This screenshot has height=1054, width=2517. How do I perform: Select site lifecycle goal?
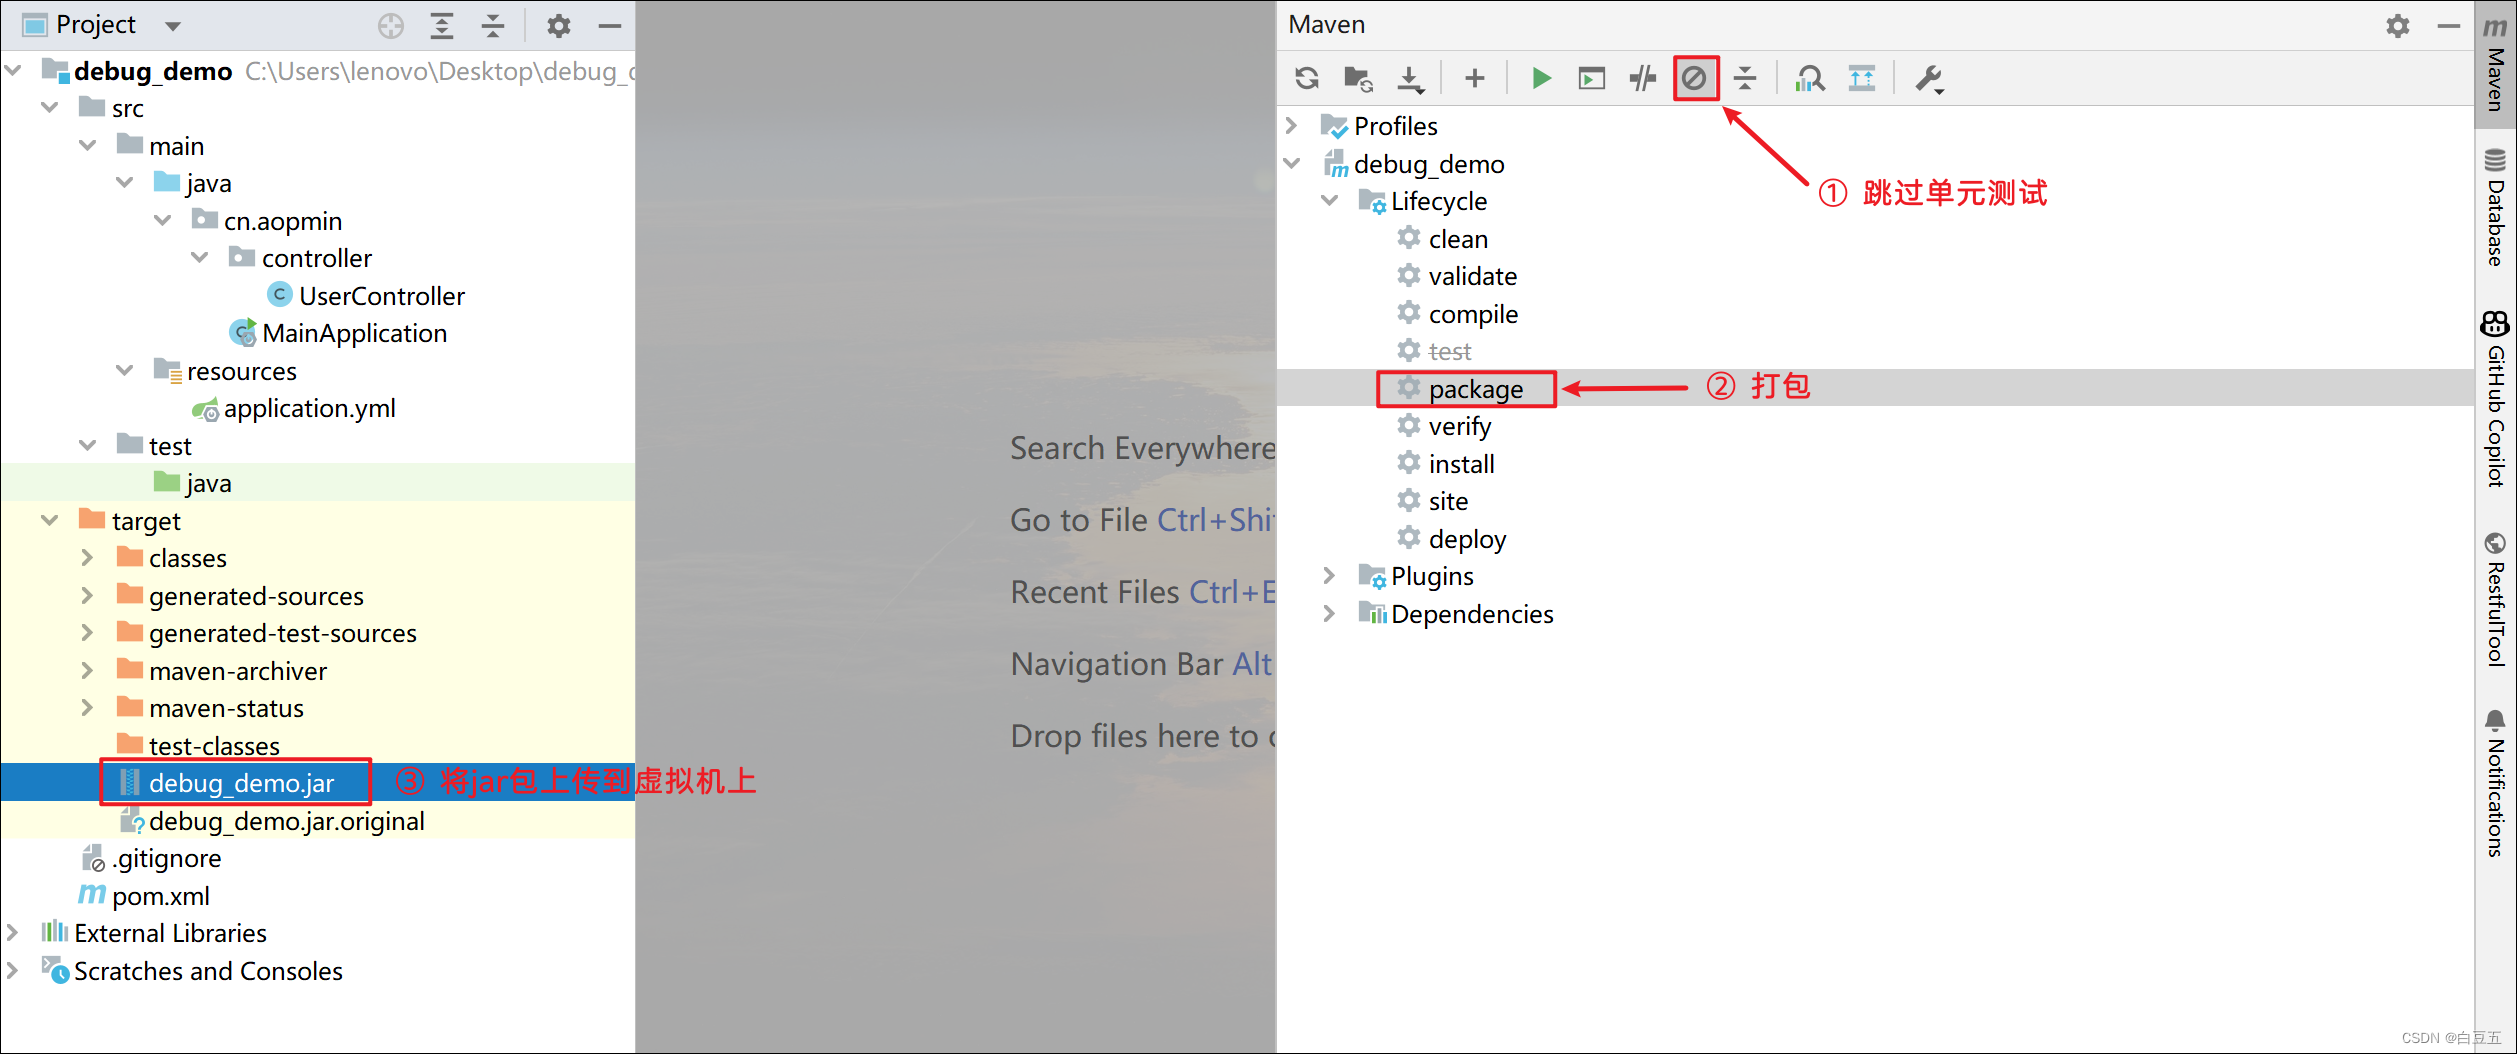click(1448, 501)
